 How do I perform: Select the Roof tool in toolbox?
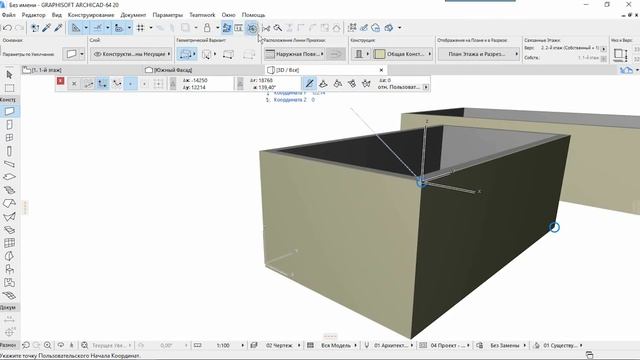coord(9,203)
